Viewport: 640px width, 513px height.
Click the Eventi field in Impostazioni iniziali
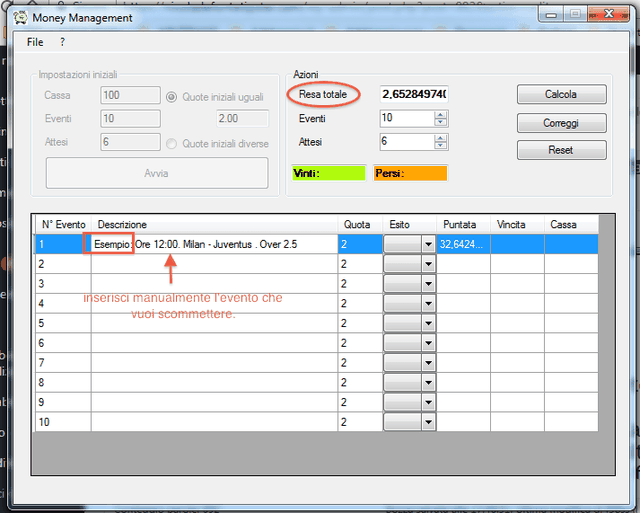[130, 118]
